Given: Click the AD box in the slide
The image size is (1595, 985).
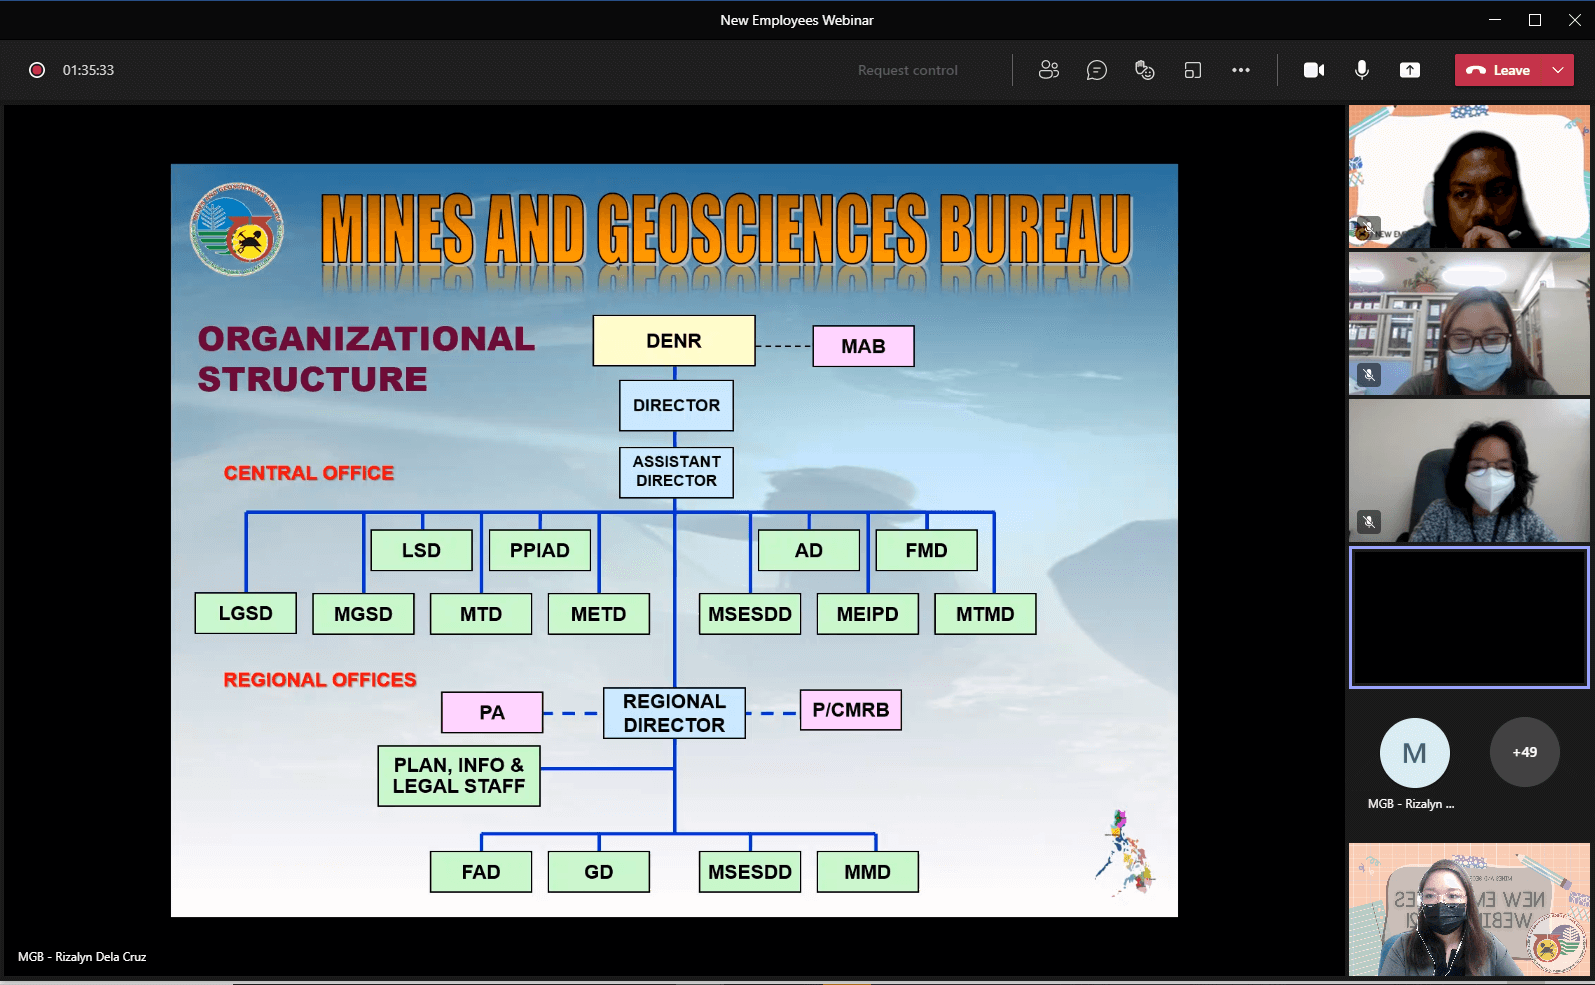Looking at the screenshot, I should point(808,550).
